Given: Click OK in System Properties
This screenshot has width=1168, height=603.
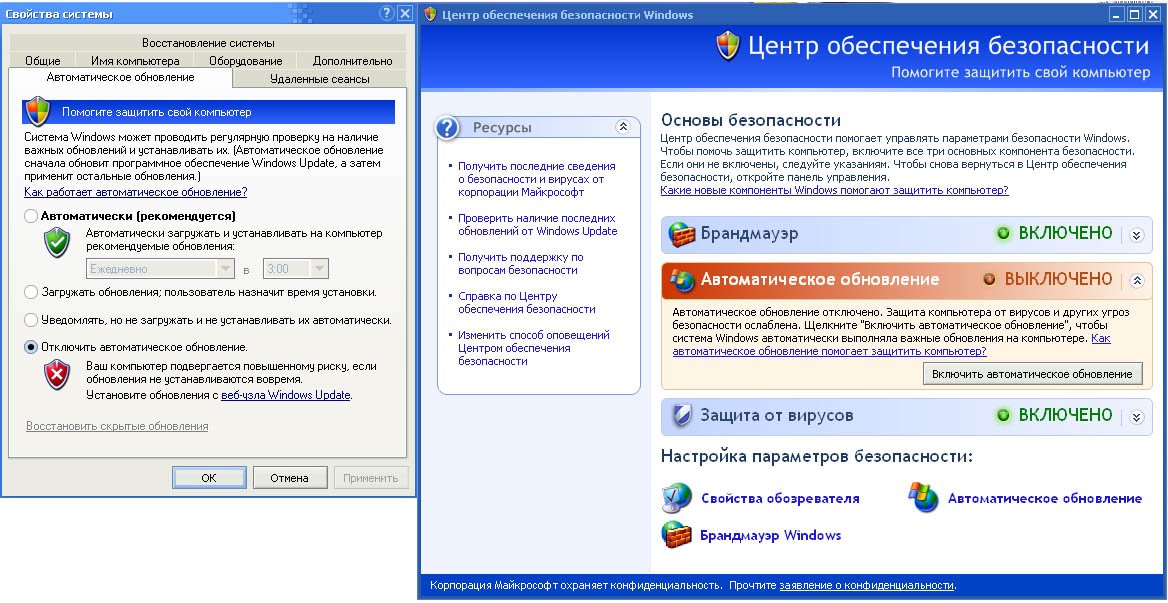Looking at the screenshot, I should [x=209, y=478].
